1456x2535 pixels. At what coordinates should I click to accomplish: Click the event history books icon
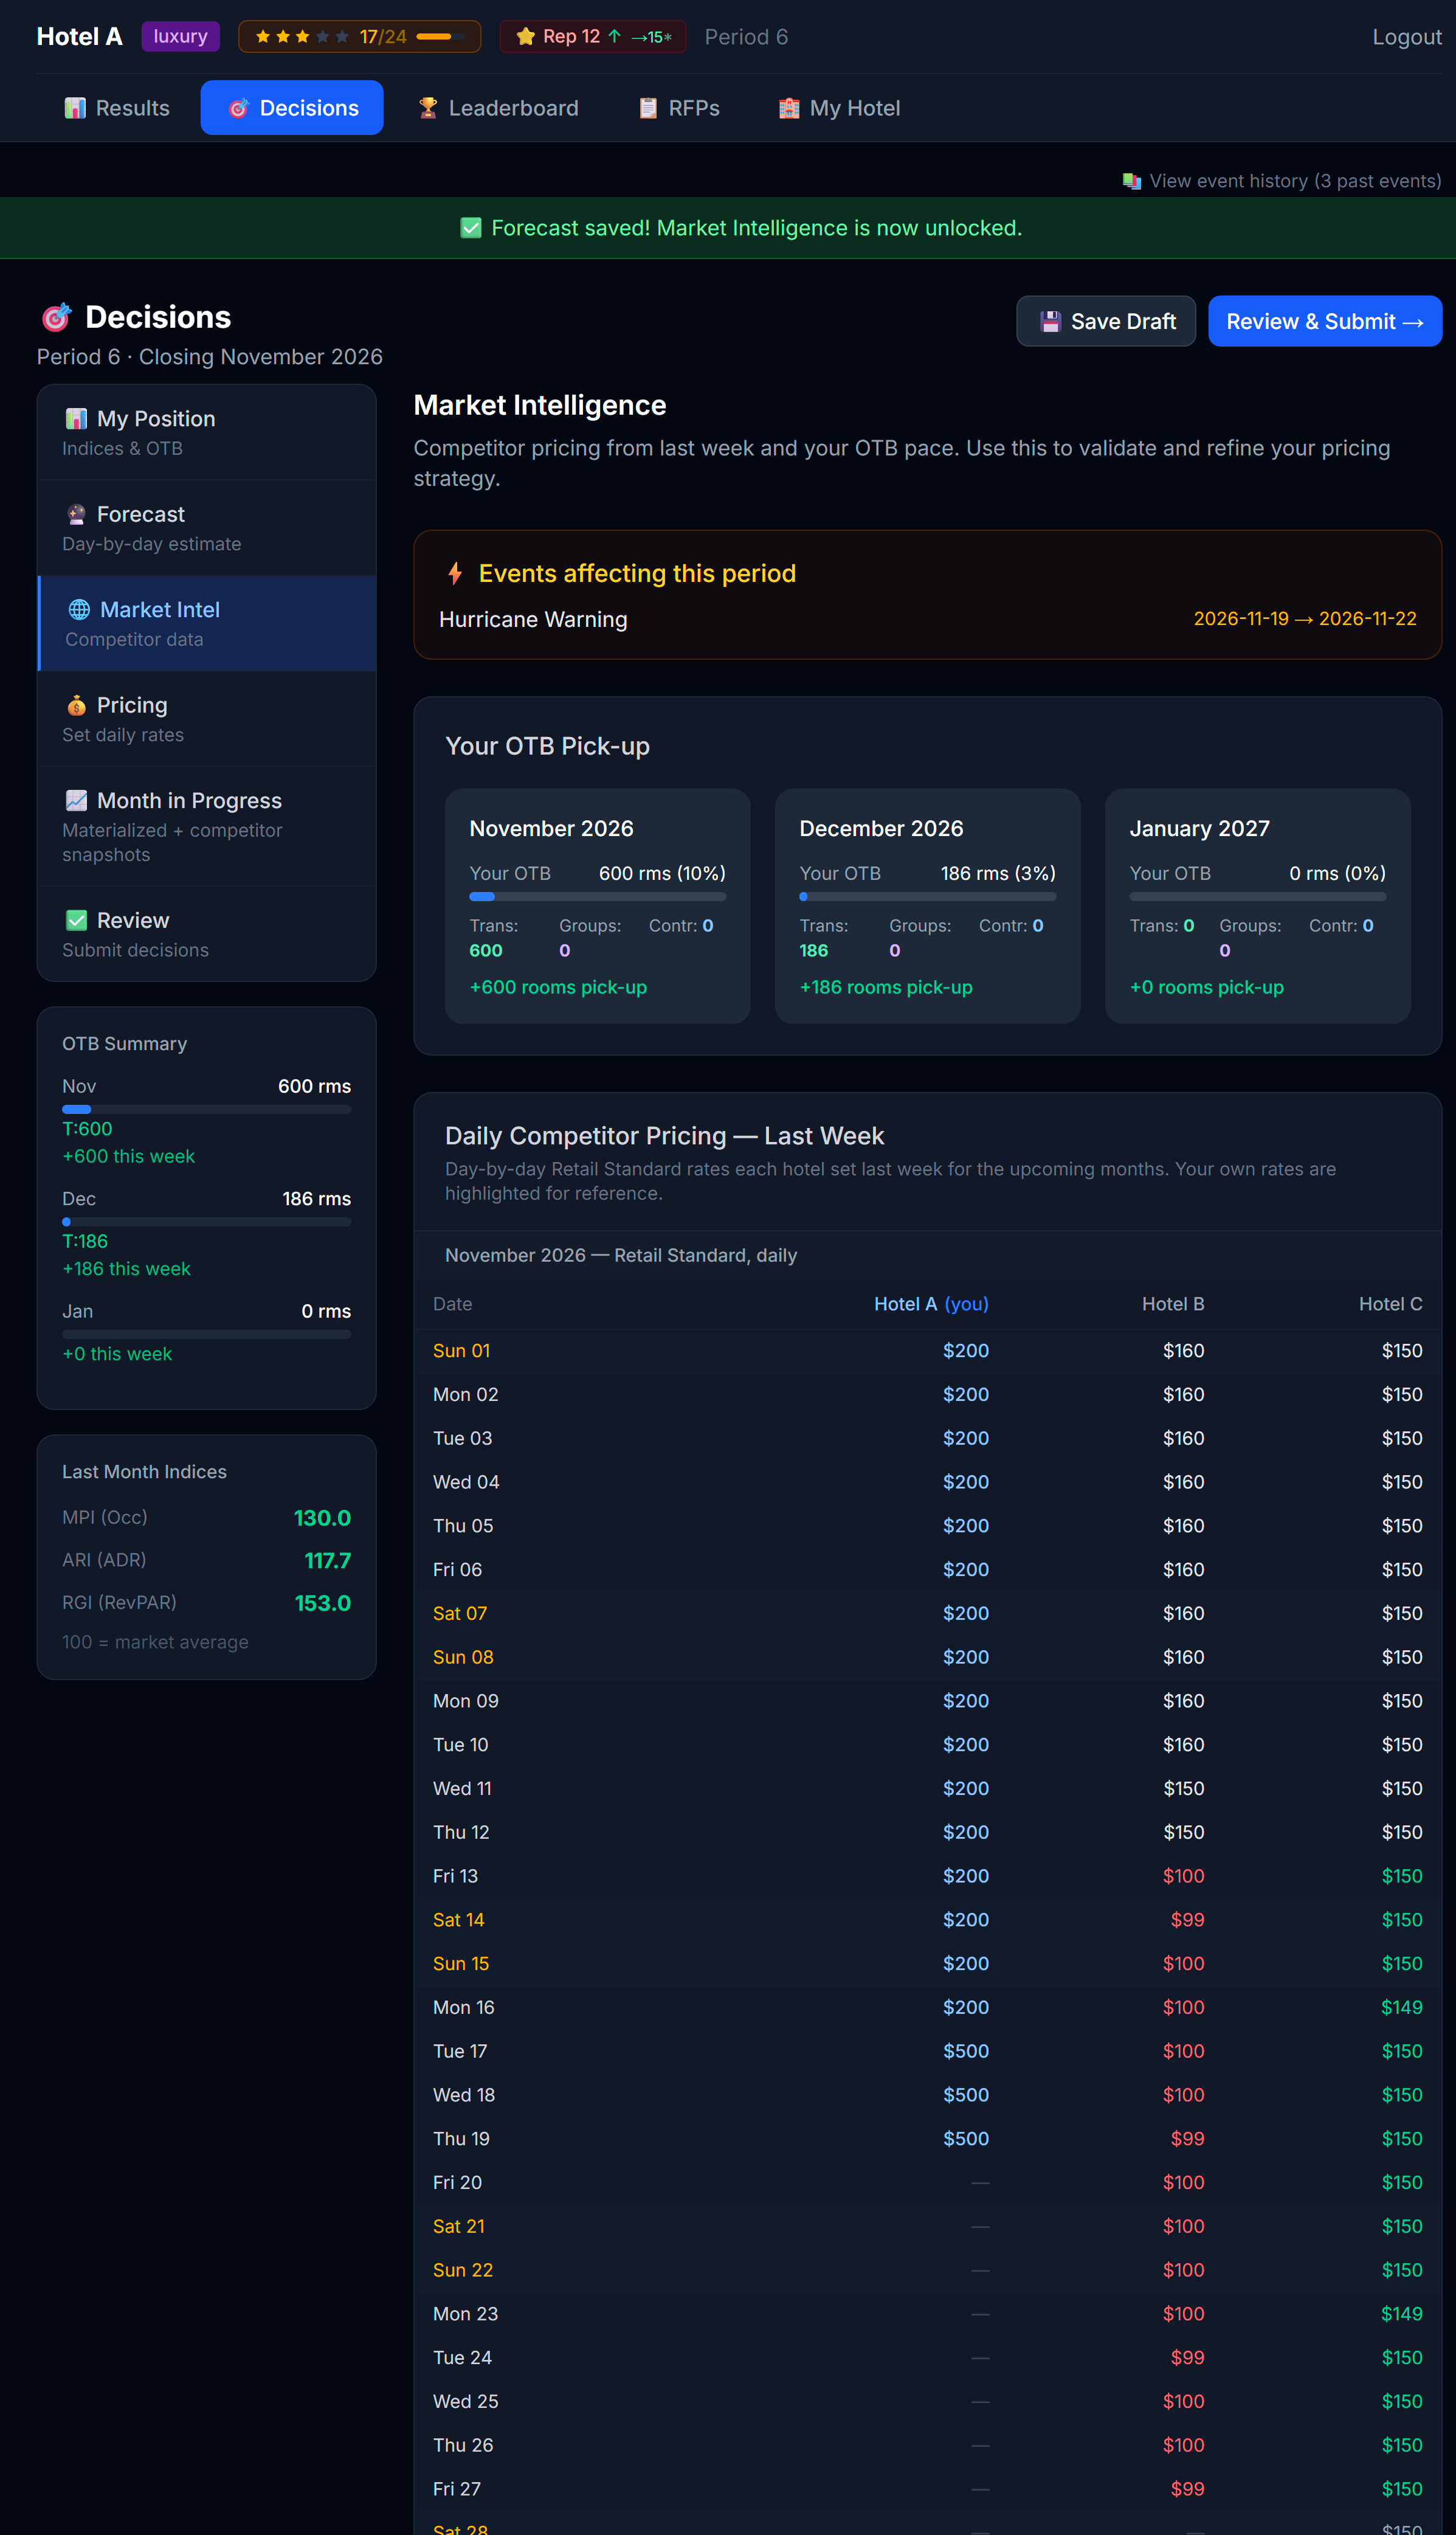tap(1132, 181)
